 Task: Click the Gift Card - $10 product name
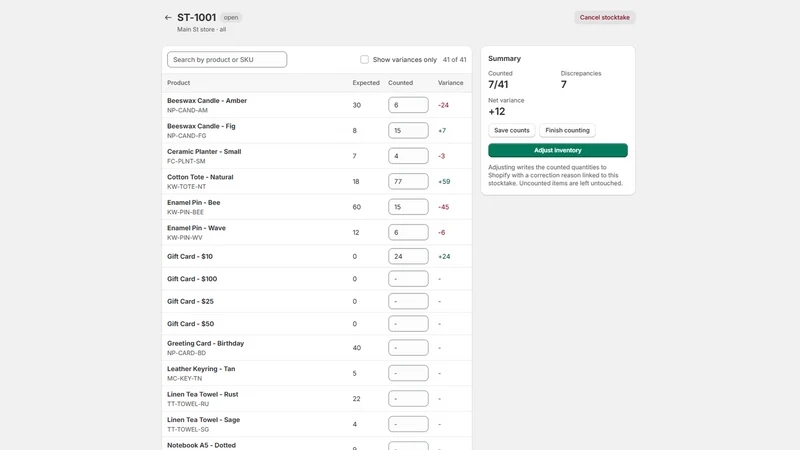click(x=190, y=257)
